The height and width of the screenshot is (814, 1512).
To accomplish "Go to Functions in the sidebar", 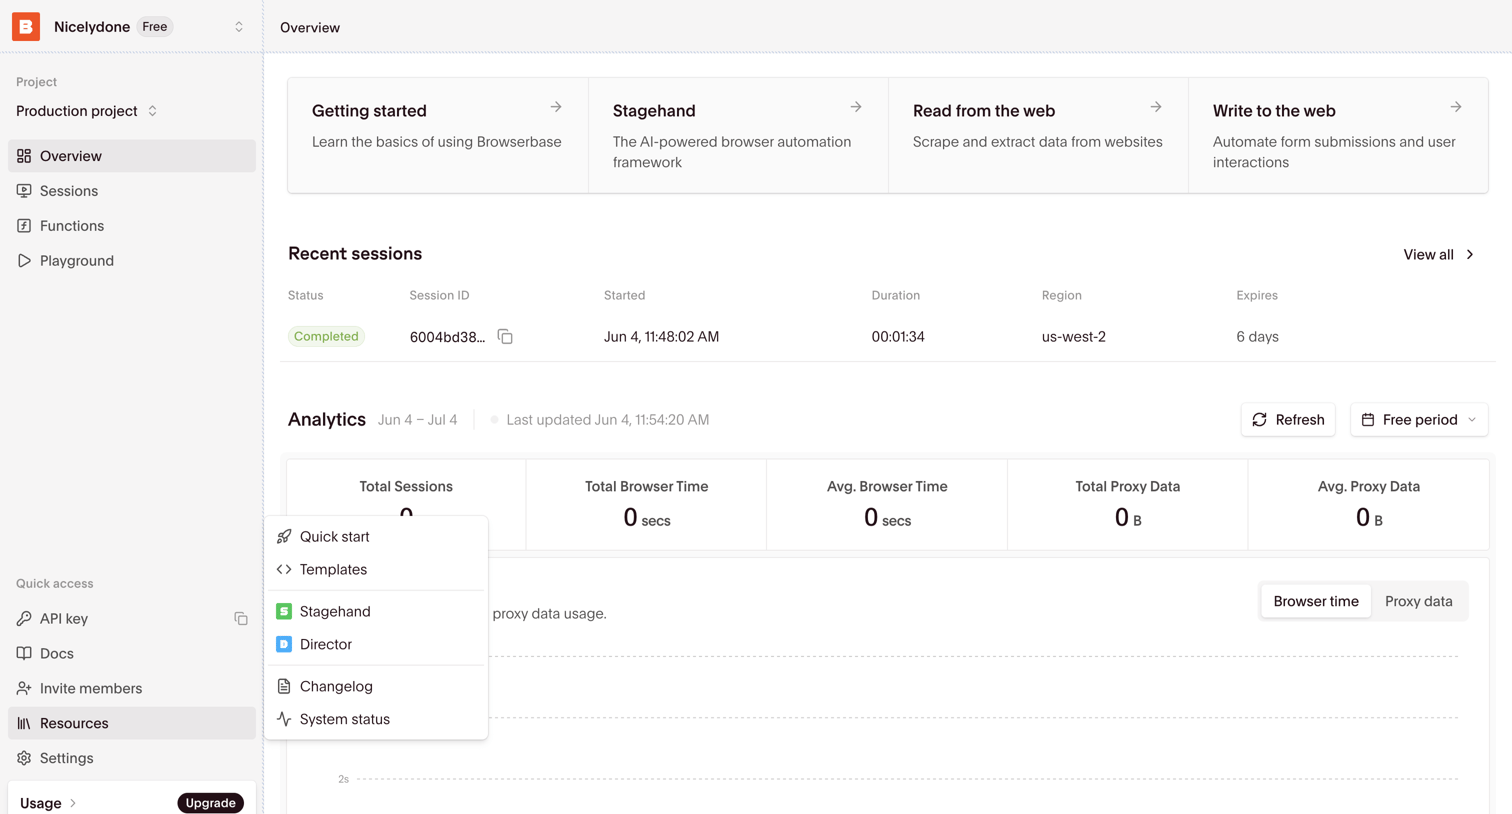I will (132, 226).
